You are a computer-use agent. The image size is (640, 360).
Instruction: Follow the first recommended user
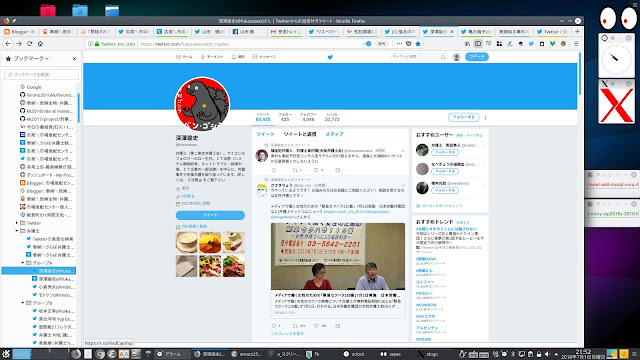(x=445, y=152)
